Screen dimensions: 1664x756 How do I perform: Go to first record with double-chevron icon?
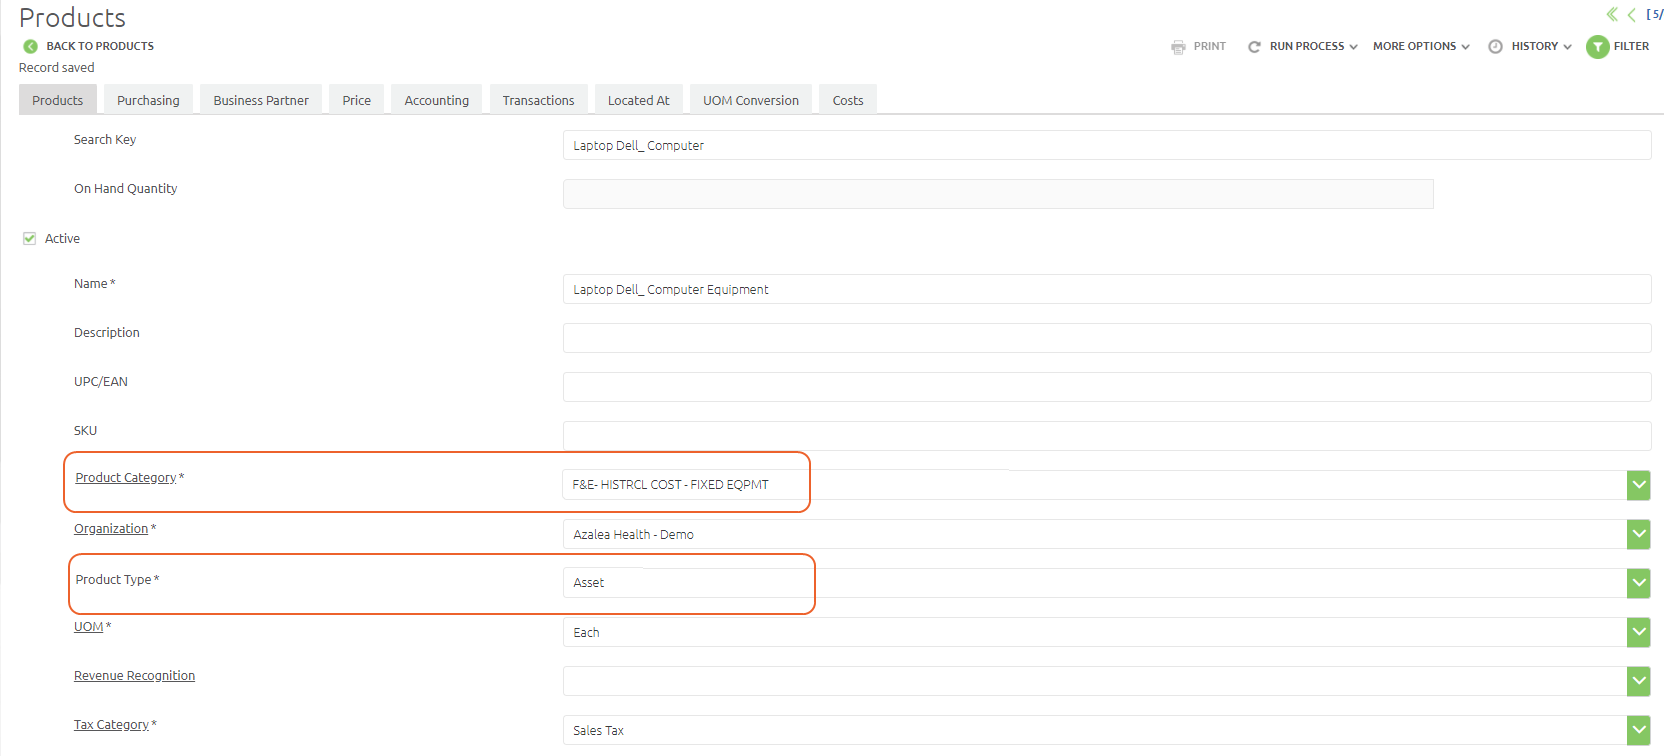coord(1612,14)
